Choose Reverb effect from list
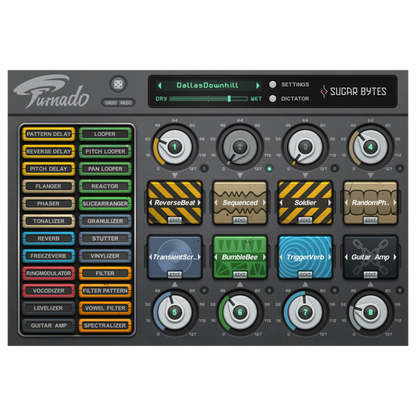The image size is (416, 416). coord(49,238)
